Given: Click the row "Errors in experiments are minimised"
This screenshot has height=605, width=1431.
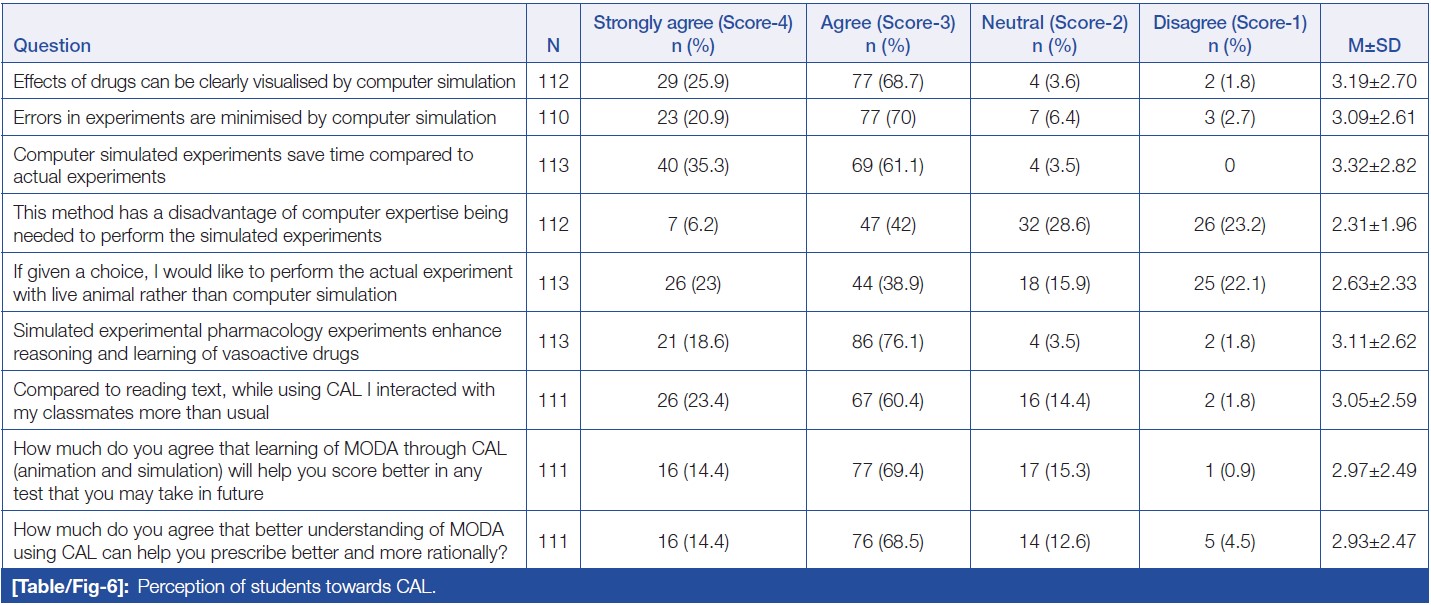Looking at the screenshot, I should (x=255, y=118).
